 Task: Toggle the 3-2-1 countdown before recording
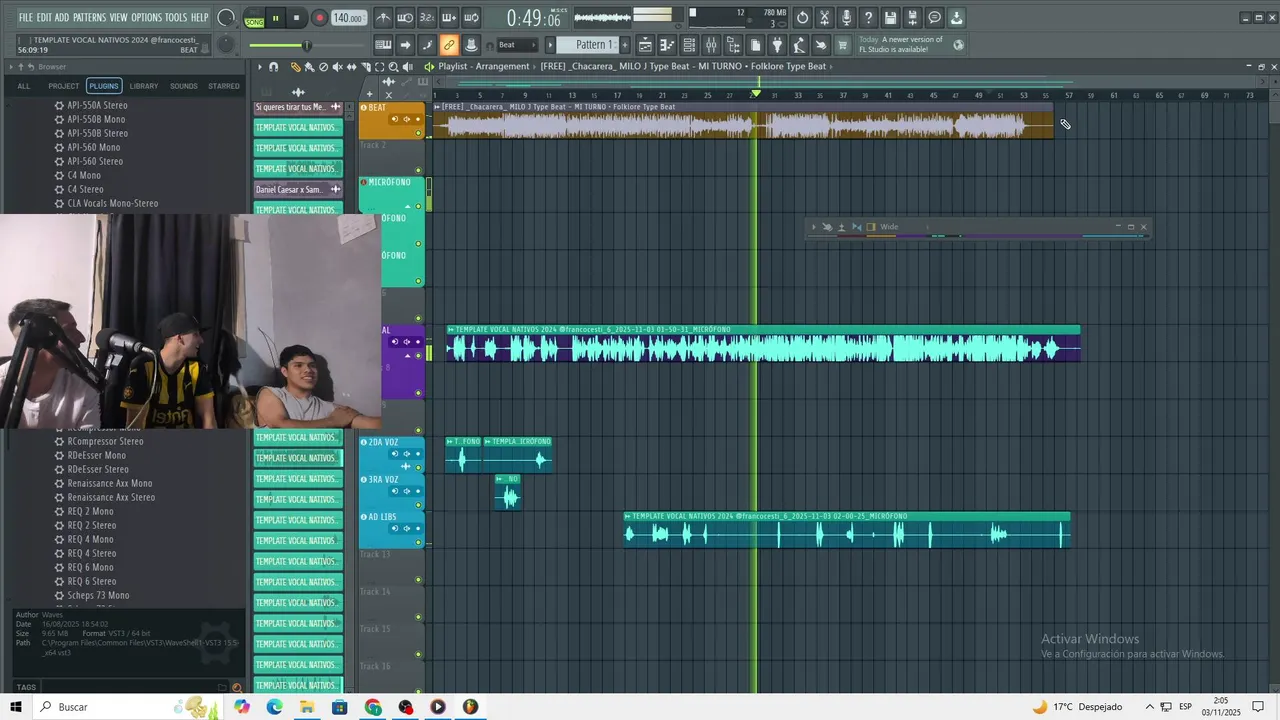pos(427,18)
